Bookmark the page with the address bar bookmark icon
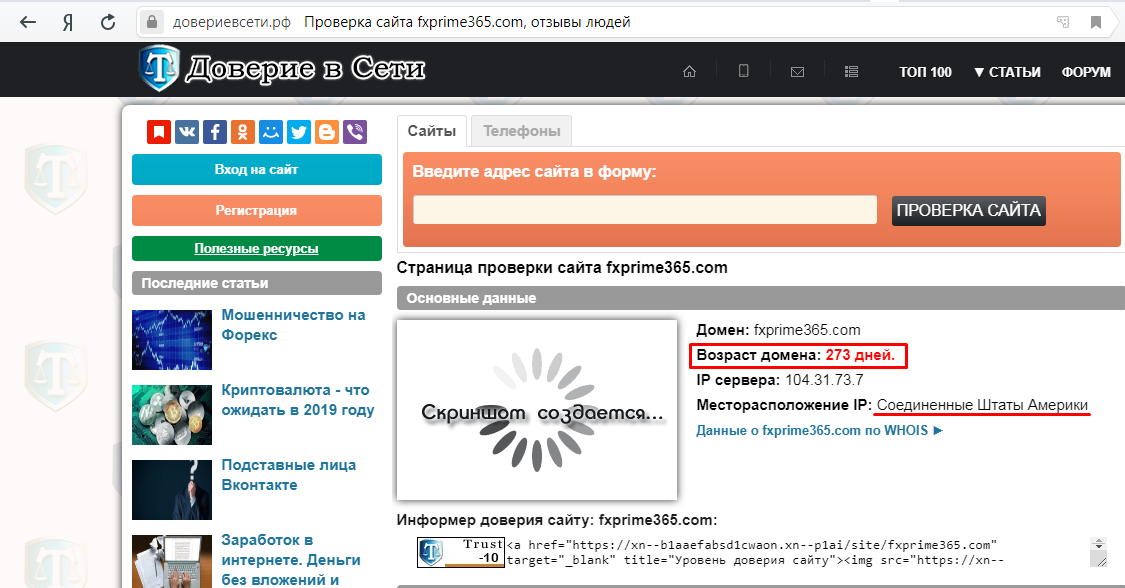The height and width of the screenshot is (588, 1125). [1096, 22]
